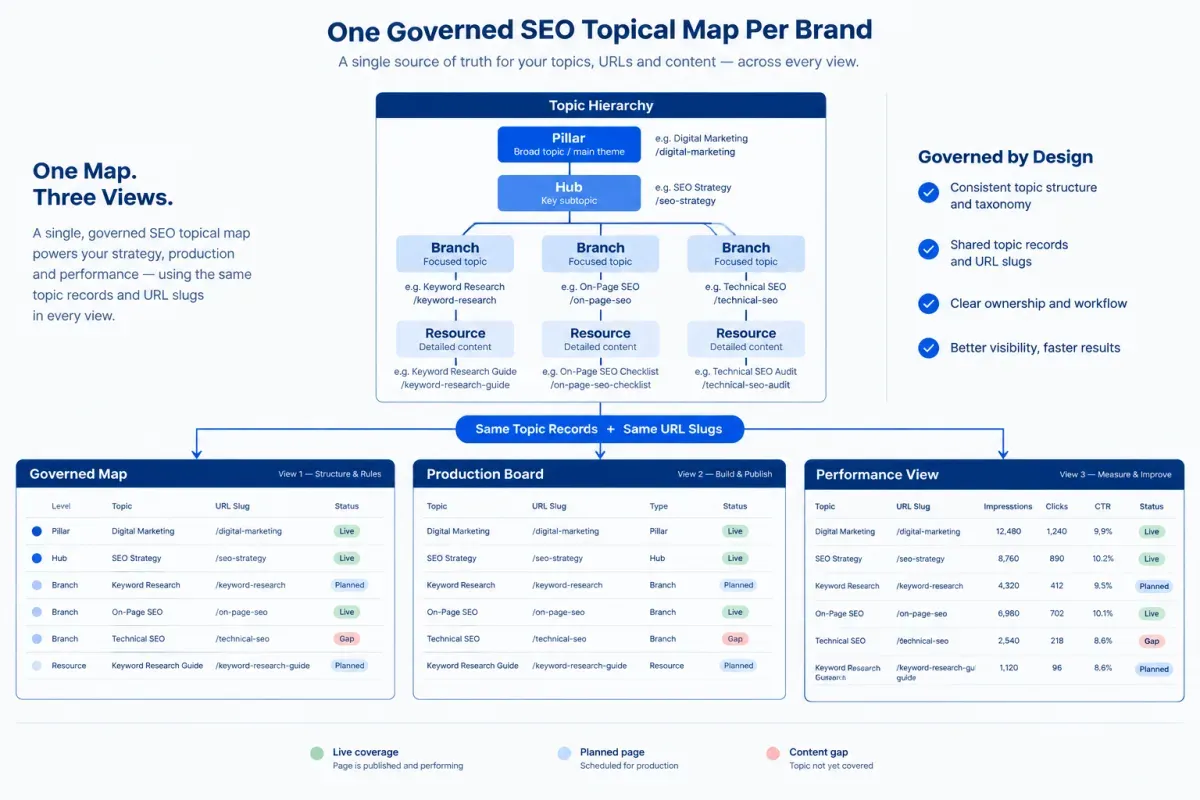Click the Planned badge on Governed Map Keyword Research row
1200x800 pixels.
tap(349, 585)
